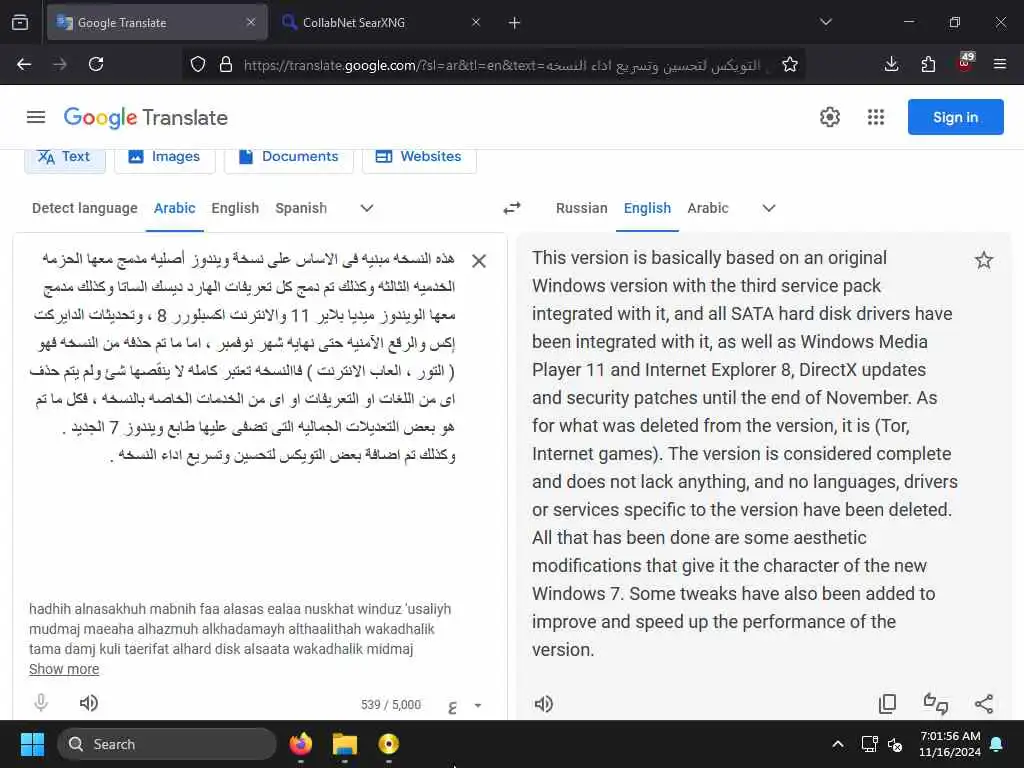Viewport: 1024px width, 768px height.
Task: Open Google Translate settings gear
Action: click(x=829, y=118)
